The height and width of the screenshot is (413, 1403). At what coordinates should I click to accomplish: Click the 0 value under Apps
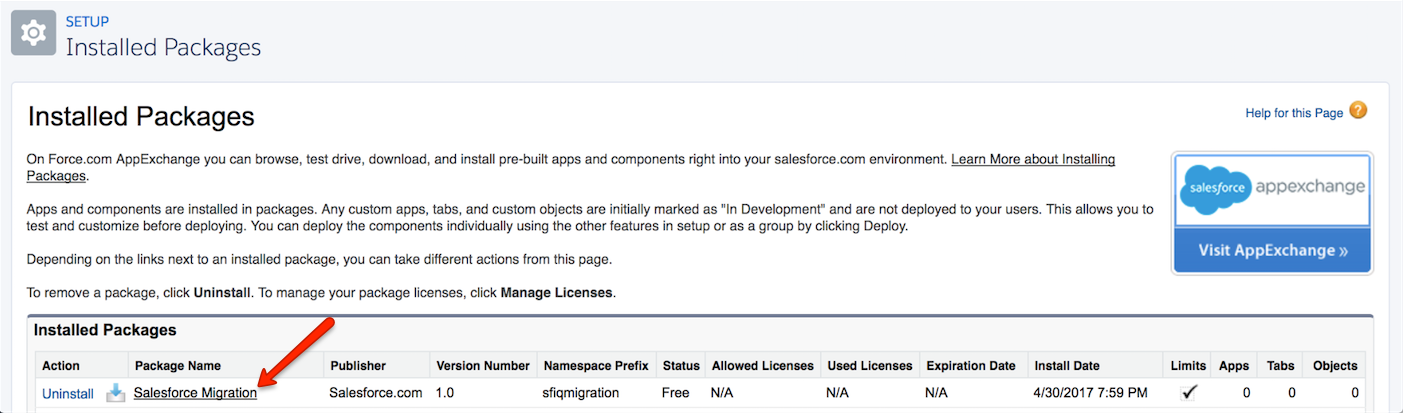pyautogui.click(x=1246, y=393)
